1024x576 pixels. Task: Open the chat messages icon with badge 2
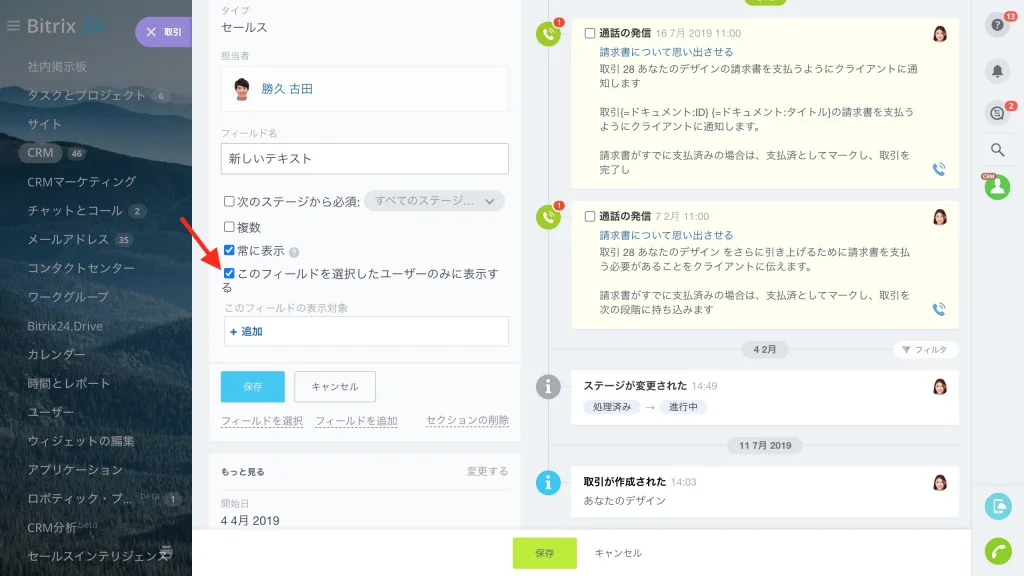997,113
